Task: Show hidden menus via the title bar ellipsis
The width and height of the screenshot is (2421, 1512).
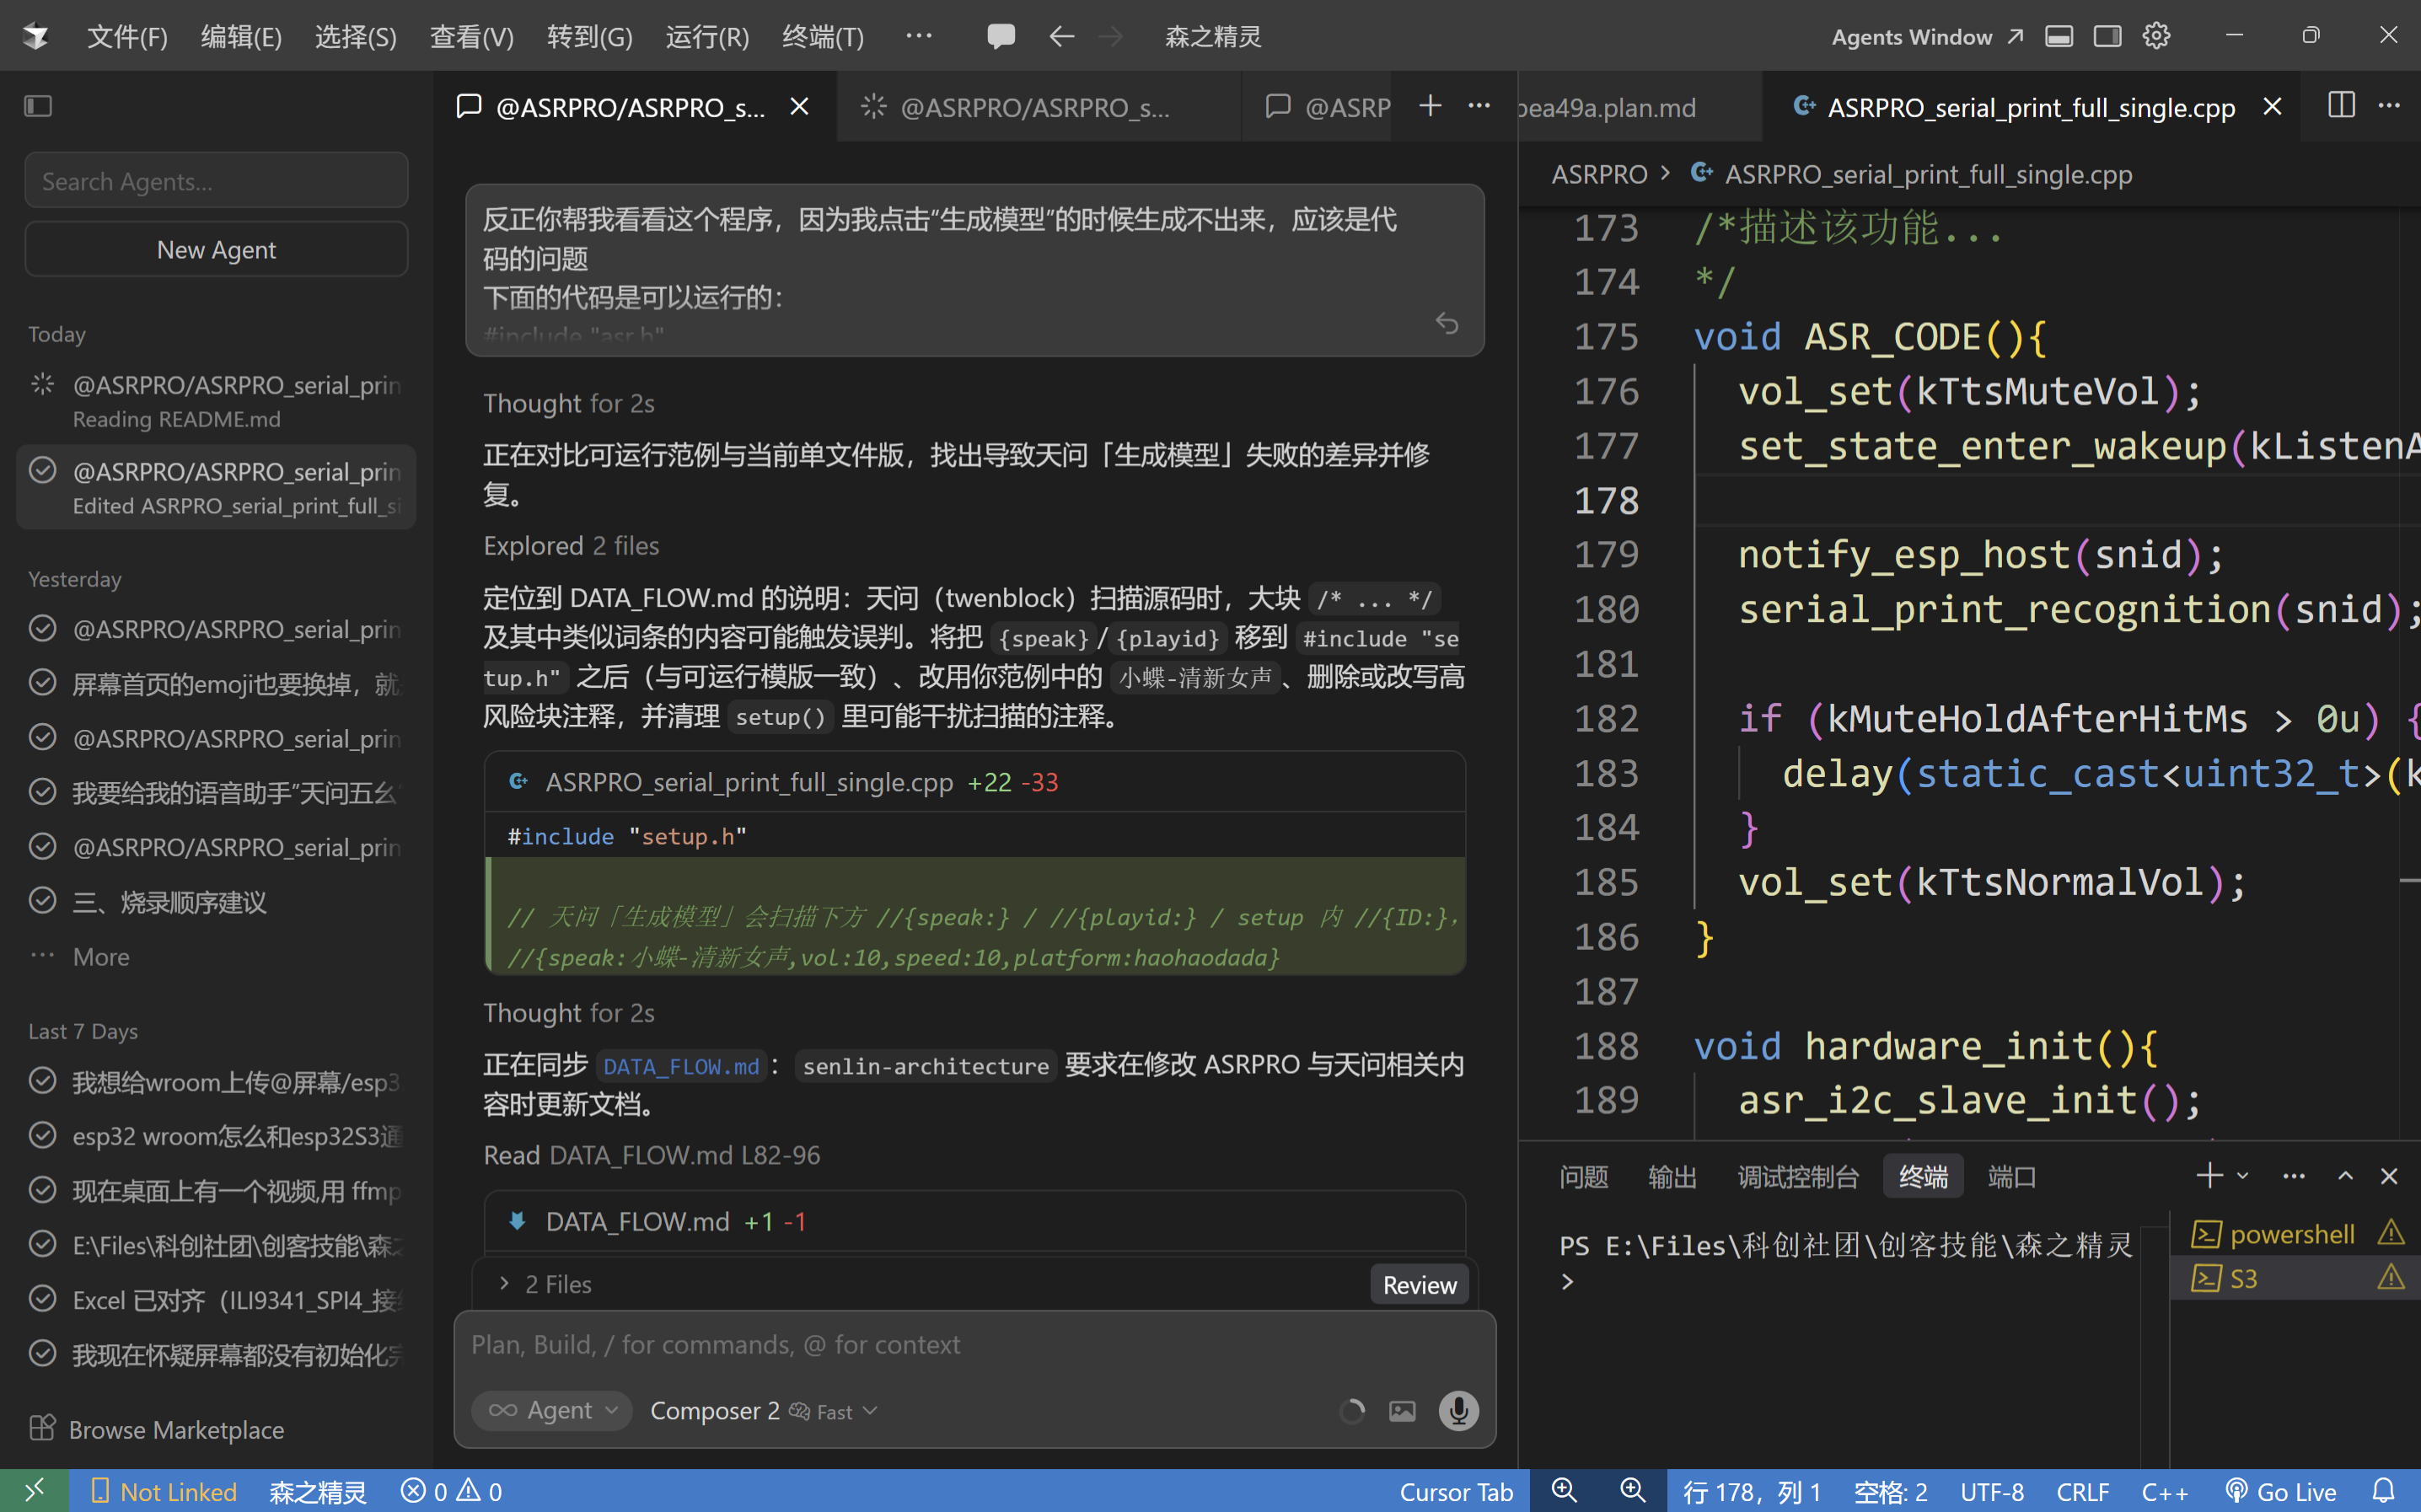Action: pyautogui.click(x=918, y=36)
